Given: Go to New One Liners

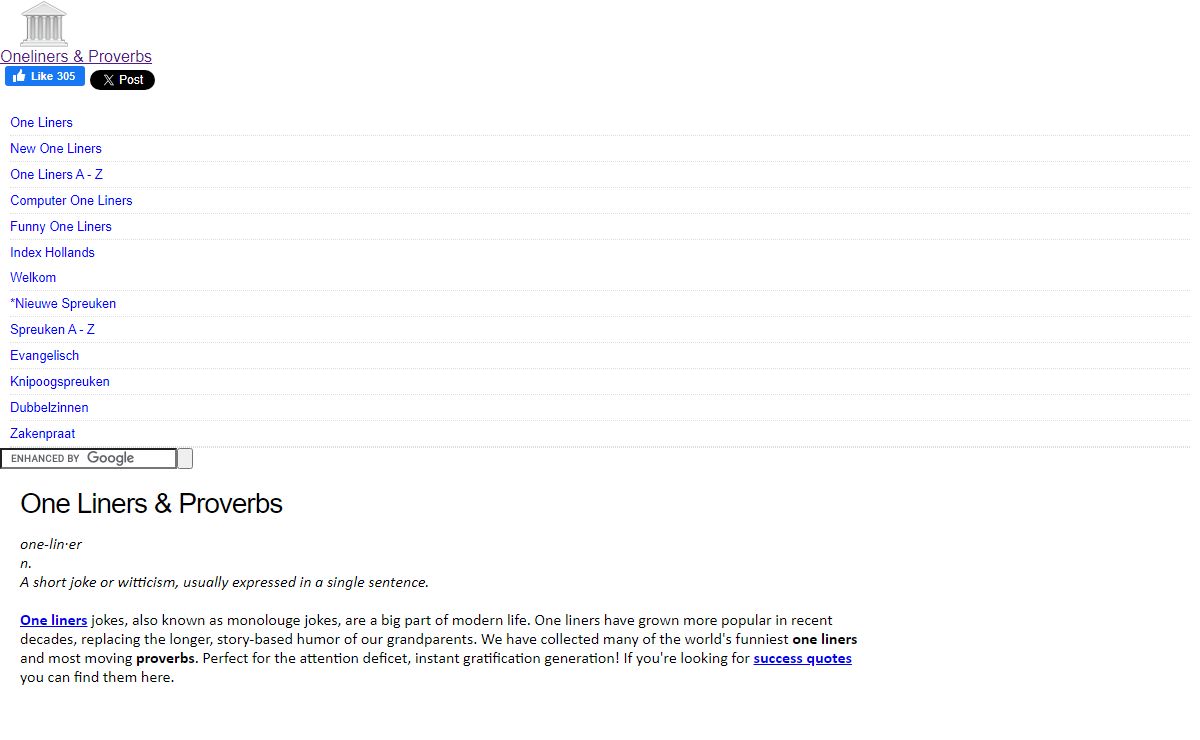Looking at the screenshot, I should click(56, 148).
